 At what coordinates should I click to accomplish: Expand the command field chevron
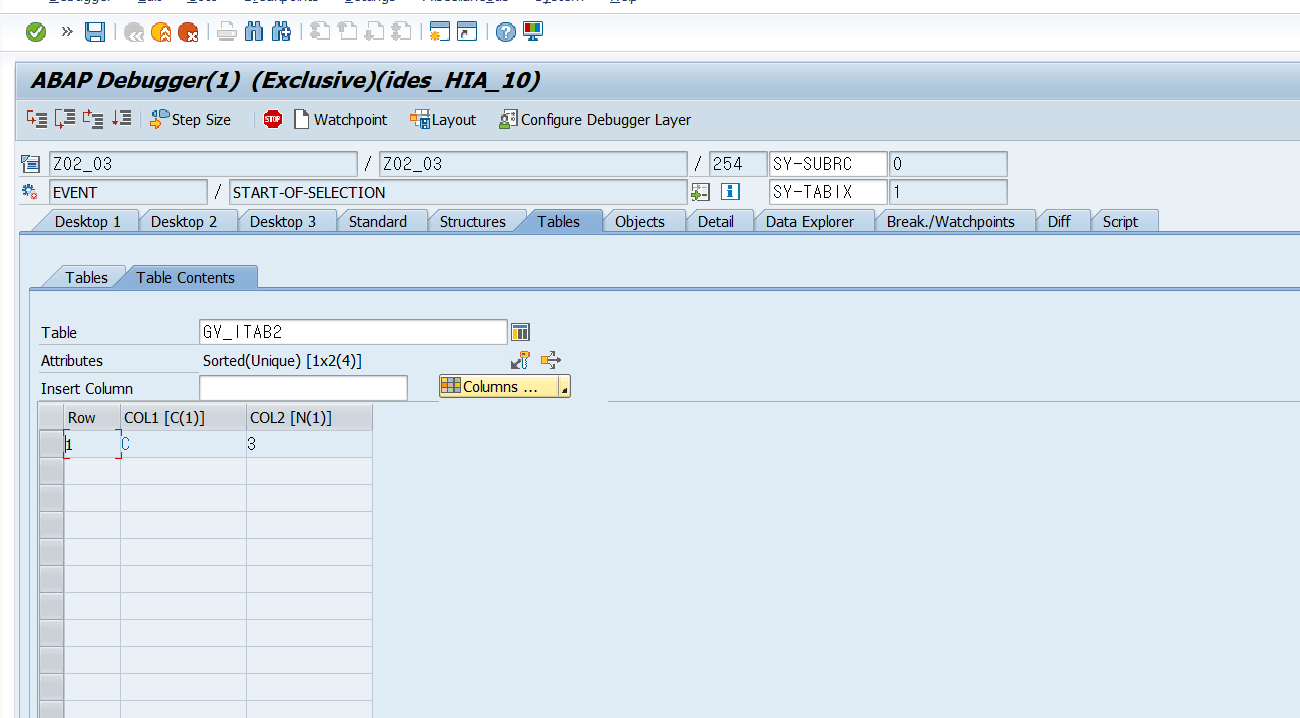(67, 32)
